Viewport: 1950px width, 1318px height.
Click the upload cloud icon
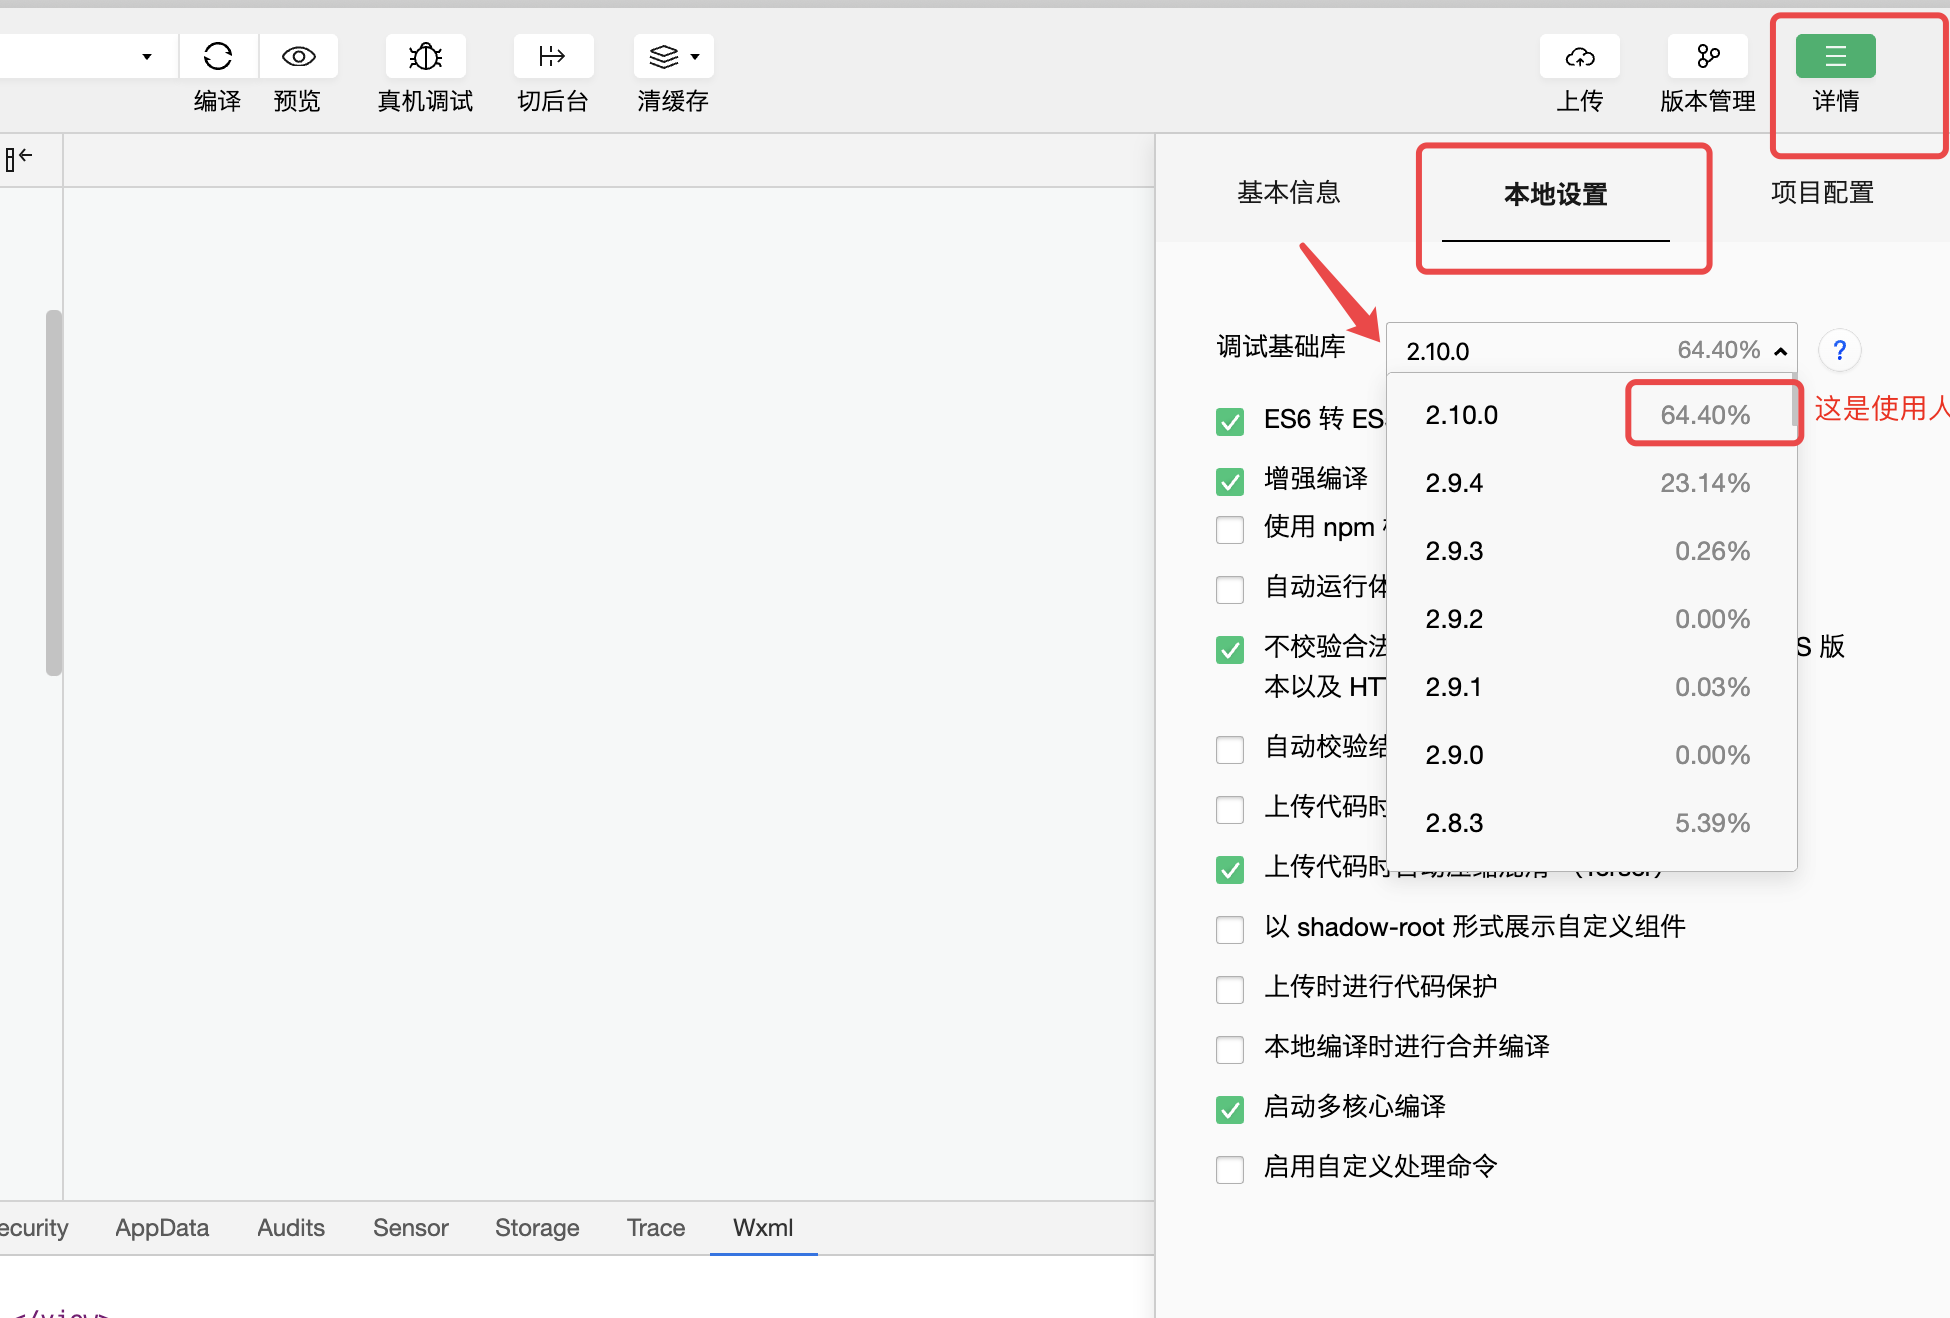click(x=1580, y=56)
